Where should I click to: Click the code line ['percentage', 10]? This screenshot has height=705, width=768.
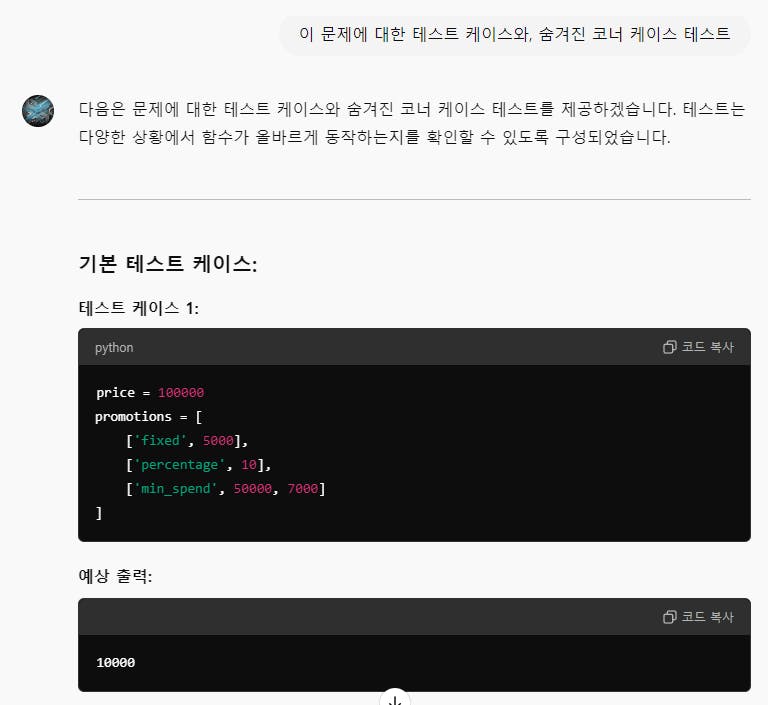coord(198,464)
